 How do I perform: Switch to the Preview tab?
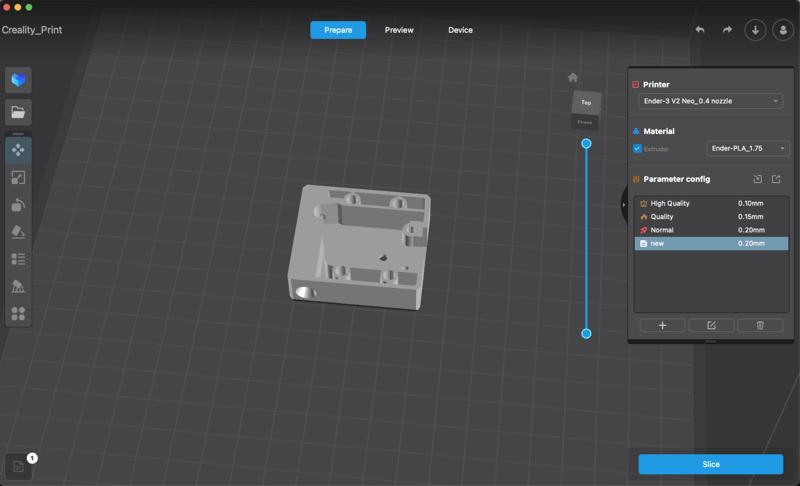point(399,30)
